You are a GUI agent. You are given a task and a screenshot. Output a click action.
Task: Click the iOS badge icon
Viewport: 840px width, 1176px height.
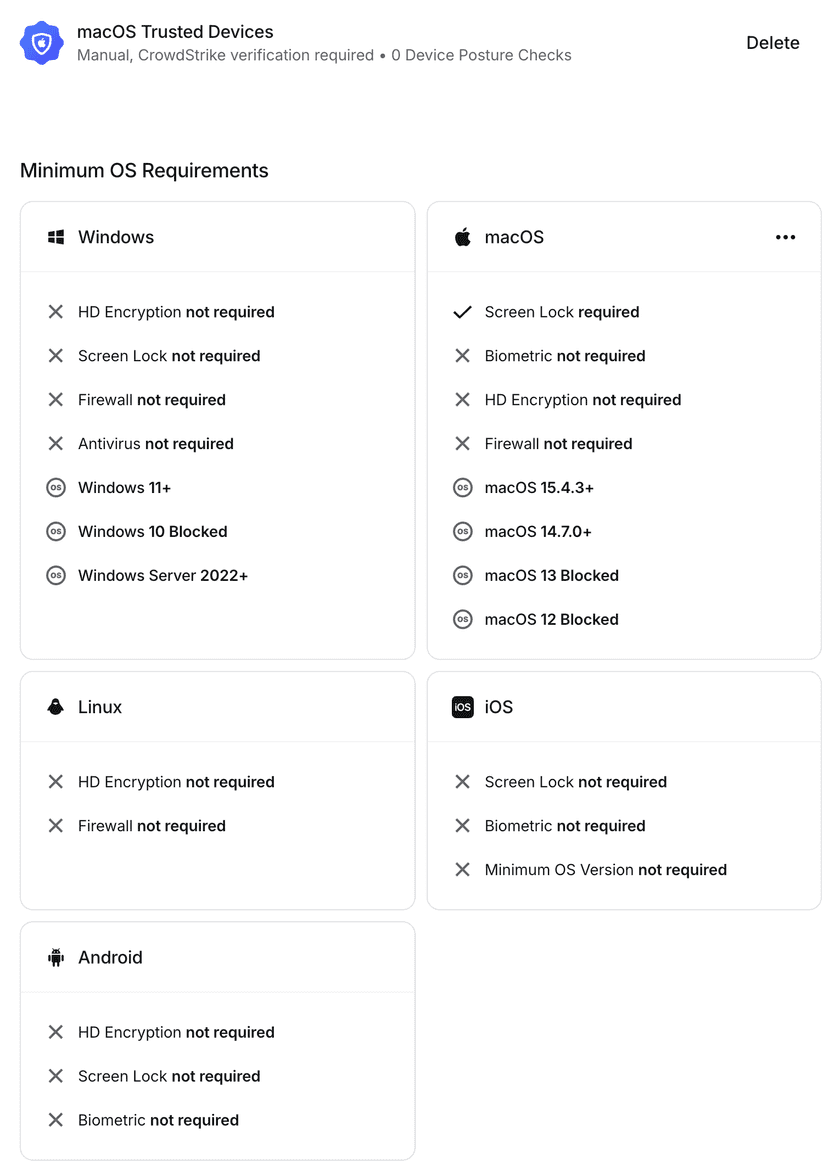[x=462, y=707]
